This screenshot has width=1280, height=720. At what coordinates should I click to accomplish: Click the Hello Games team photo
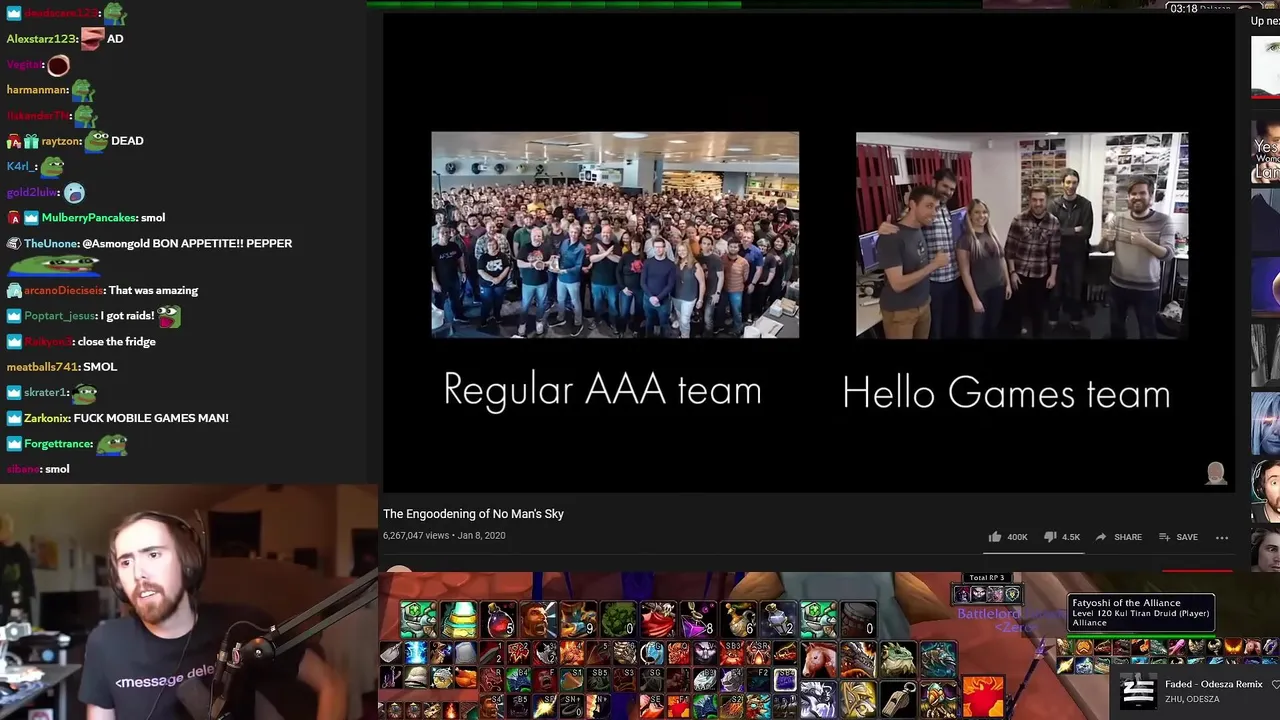(1022, 235)
